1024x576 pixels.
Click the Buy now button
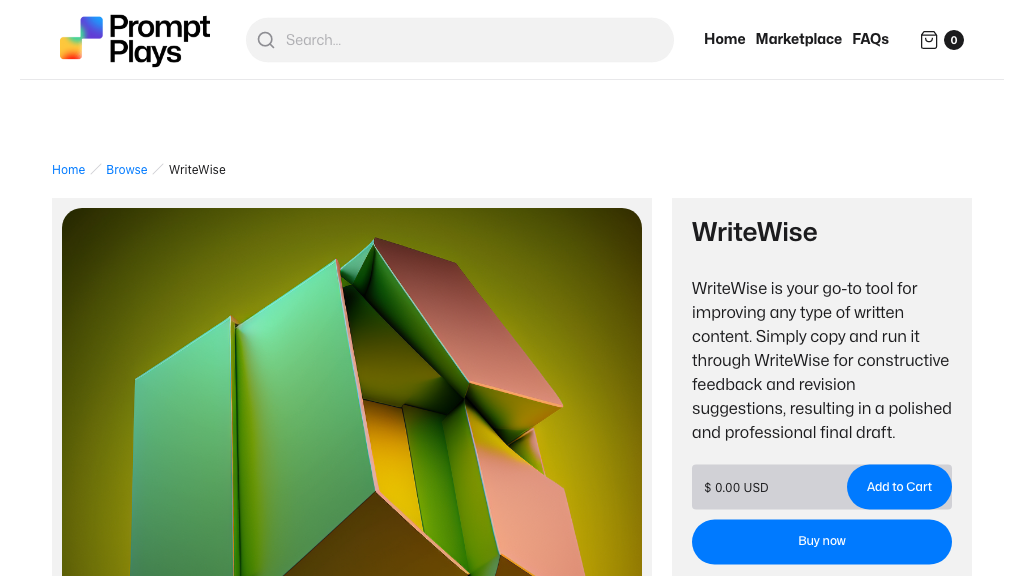tap(822, 541)
